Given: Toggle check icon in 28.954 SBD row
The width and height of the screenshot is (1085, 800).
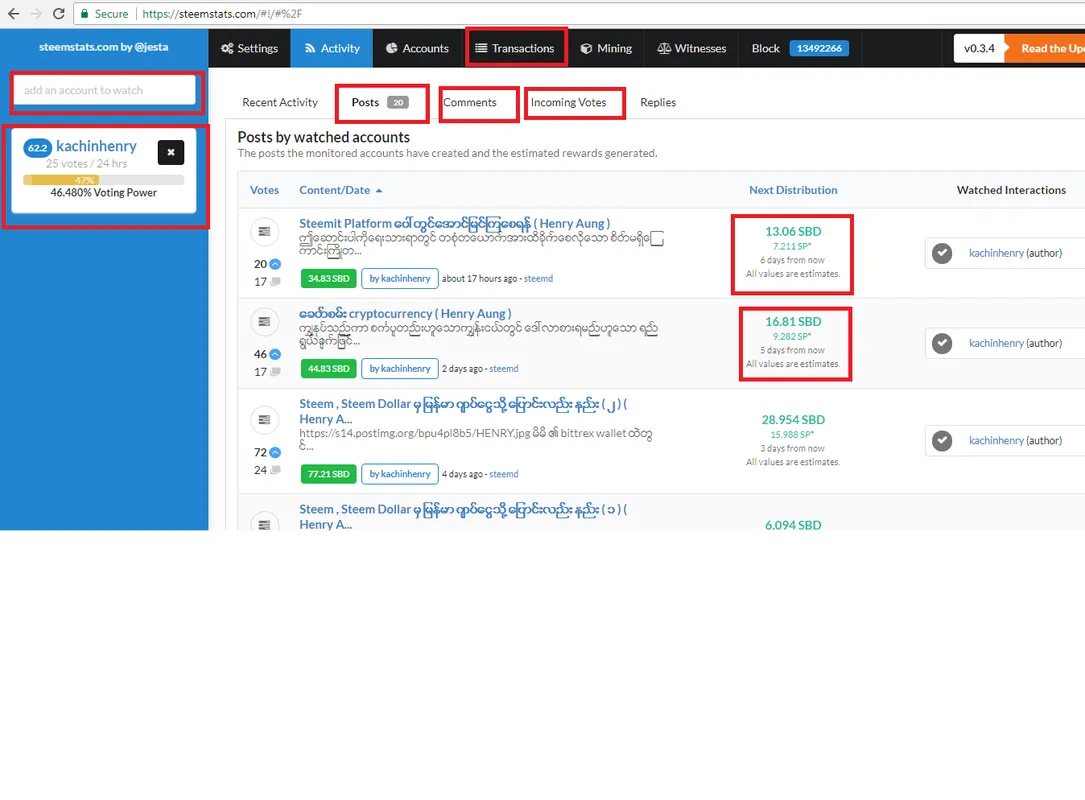Looking at the screenshot, I should [x=942, y=441].
